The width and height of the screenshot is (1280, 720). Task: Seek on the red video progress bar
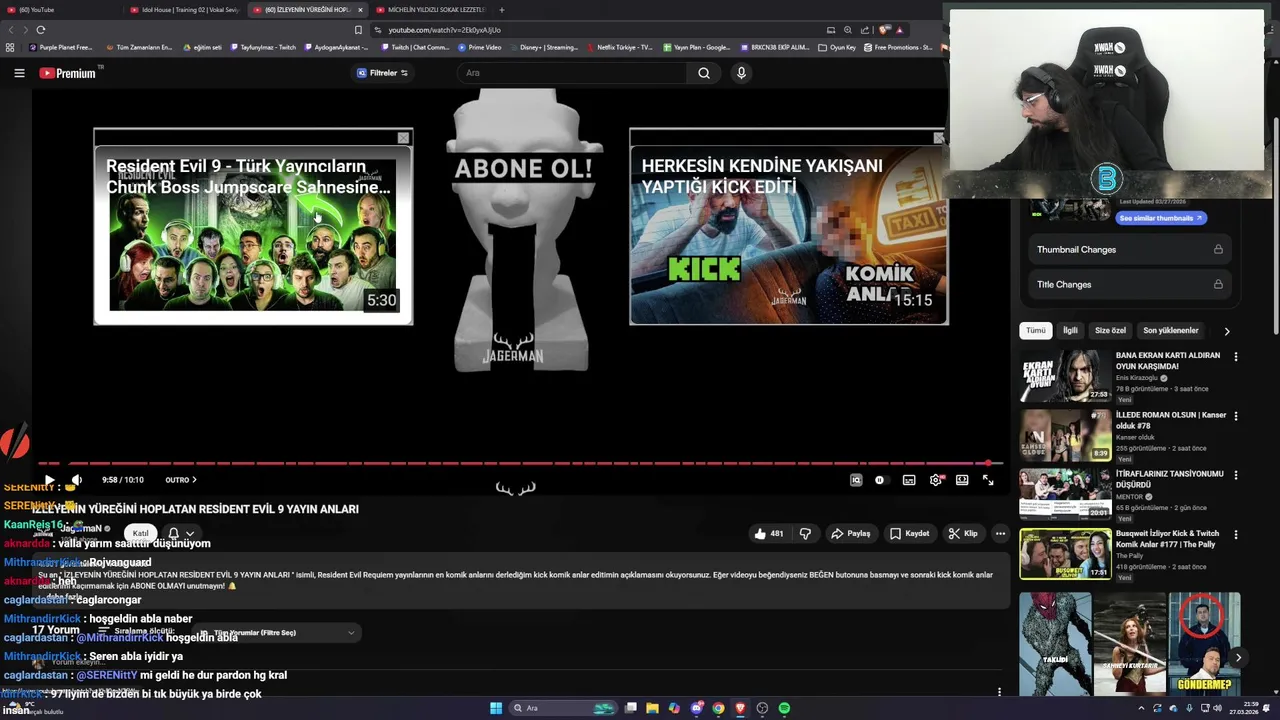pyautogui.click(x=520, y=463)
